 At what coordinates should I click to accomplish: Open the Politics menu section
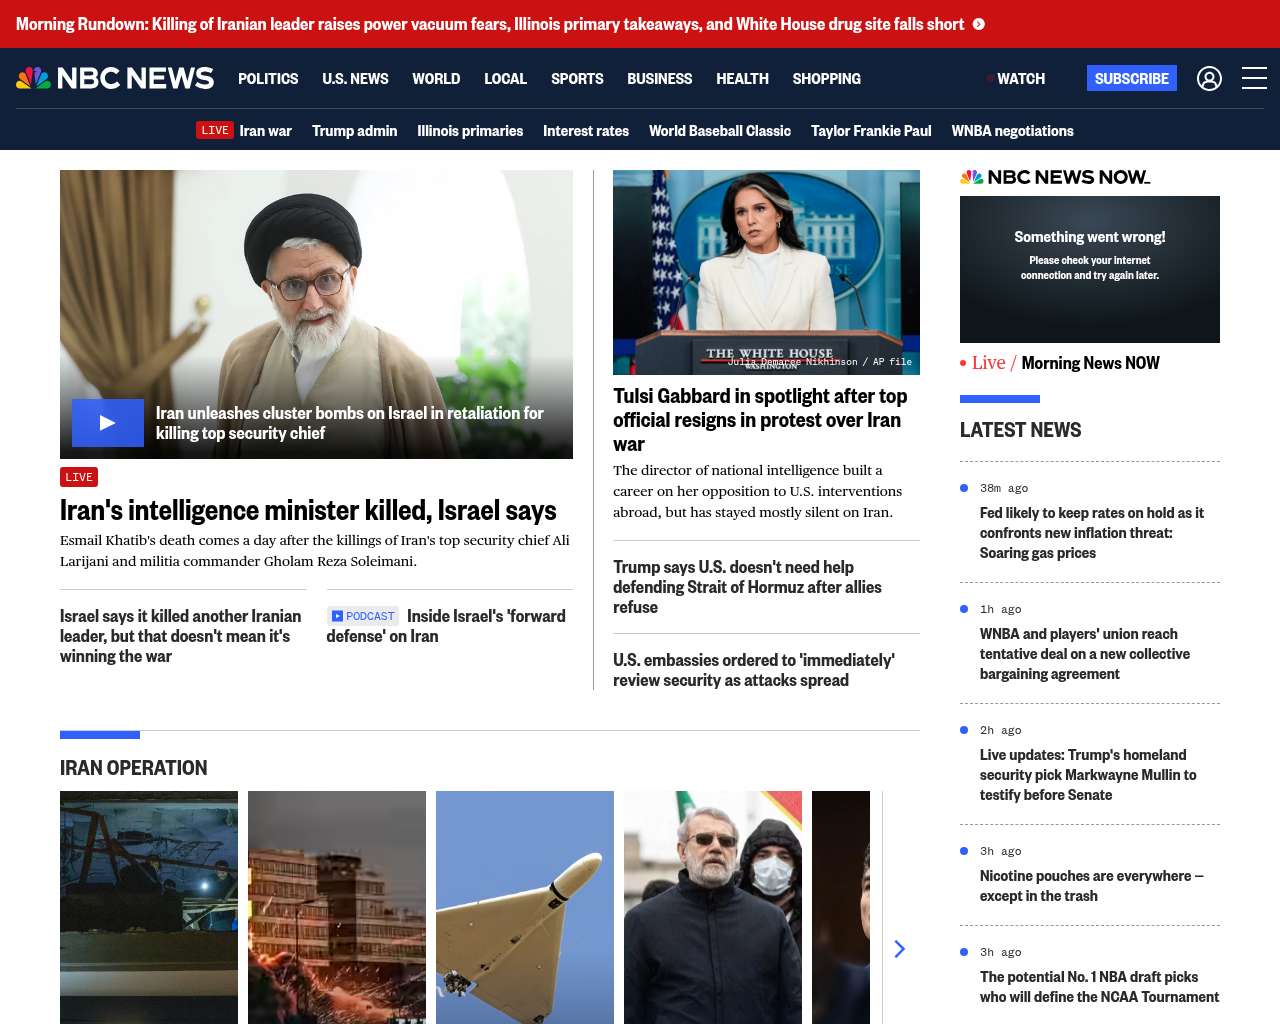click(x=268, y=78)
